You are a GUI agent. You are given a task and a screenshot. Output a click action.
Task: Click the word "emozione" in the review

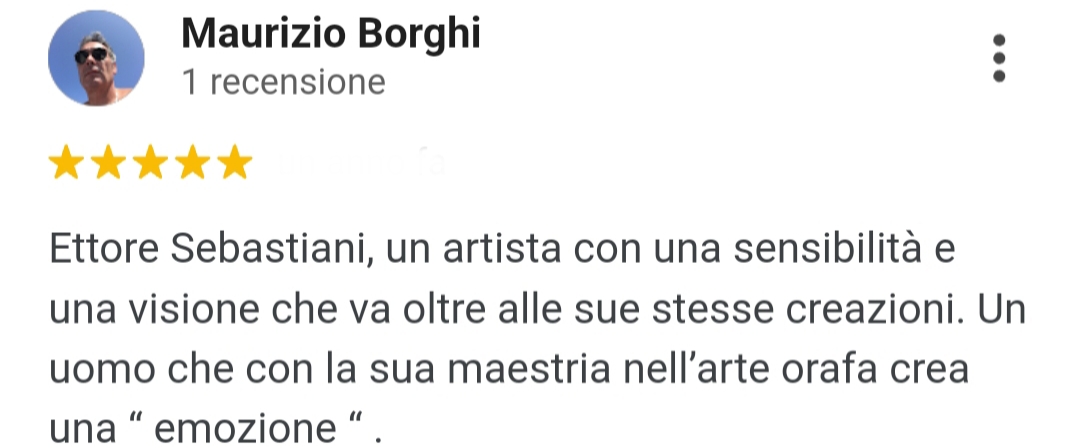(x=245, y=428)
